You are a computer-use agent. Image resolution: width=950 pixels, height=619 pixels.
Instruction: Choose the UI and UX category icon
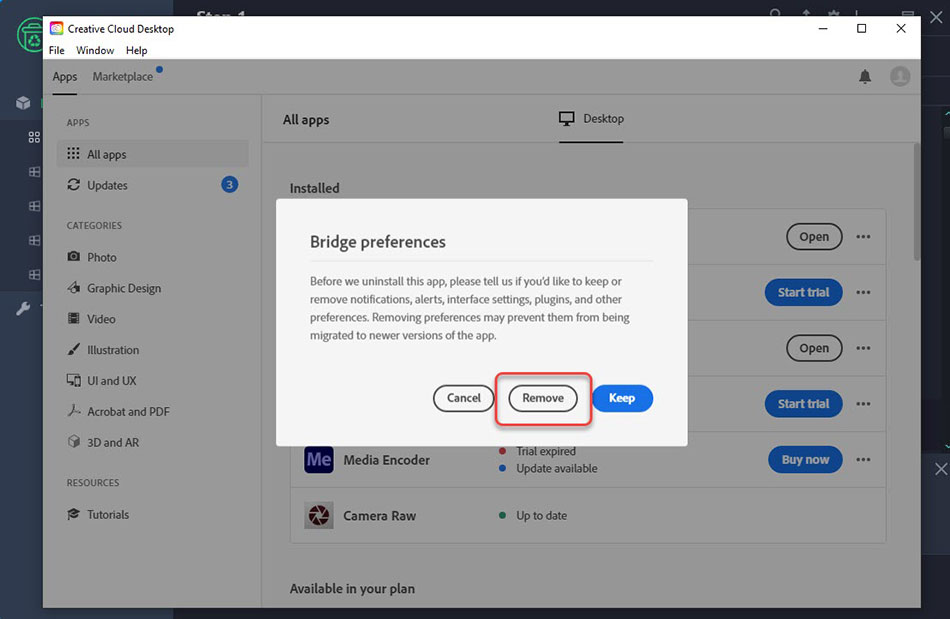[x=73, y=380]
